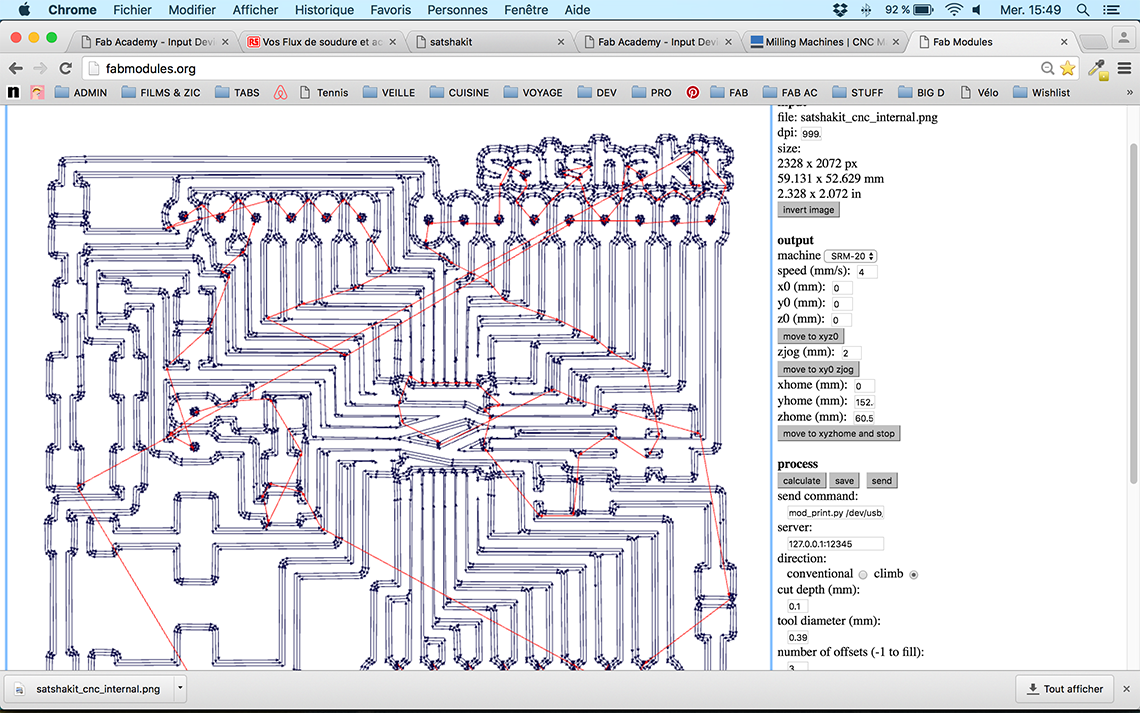
Task: Open the machine SRM-20 dropdown
Action: click(x=851, y=256)
